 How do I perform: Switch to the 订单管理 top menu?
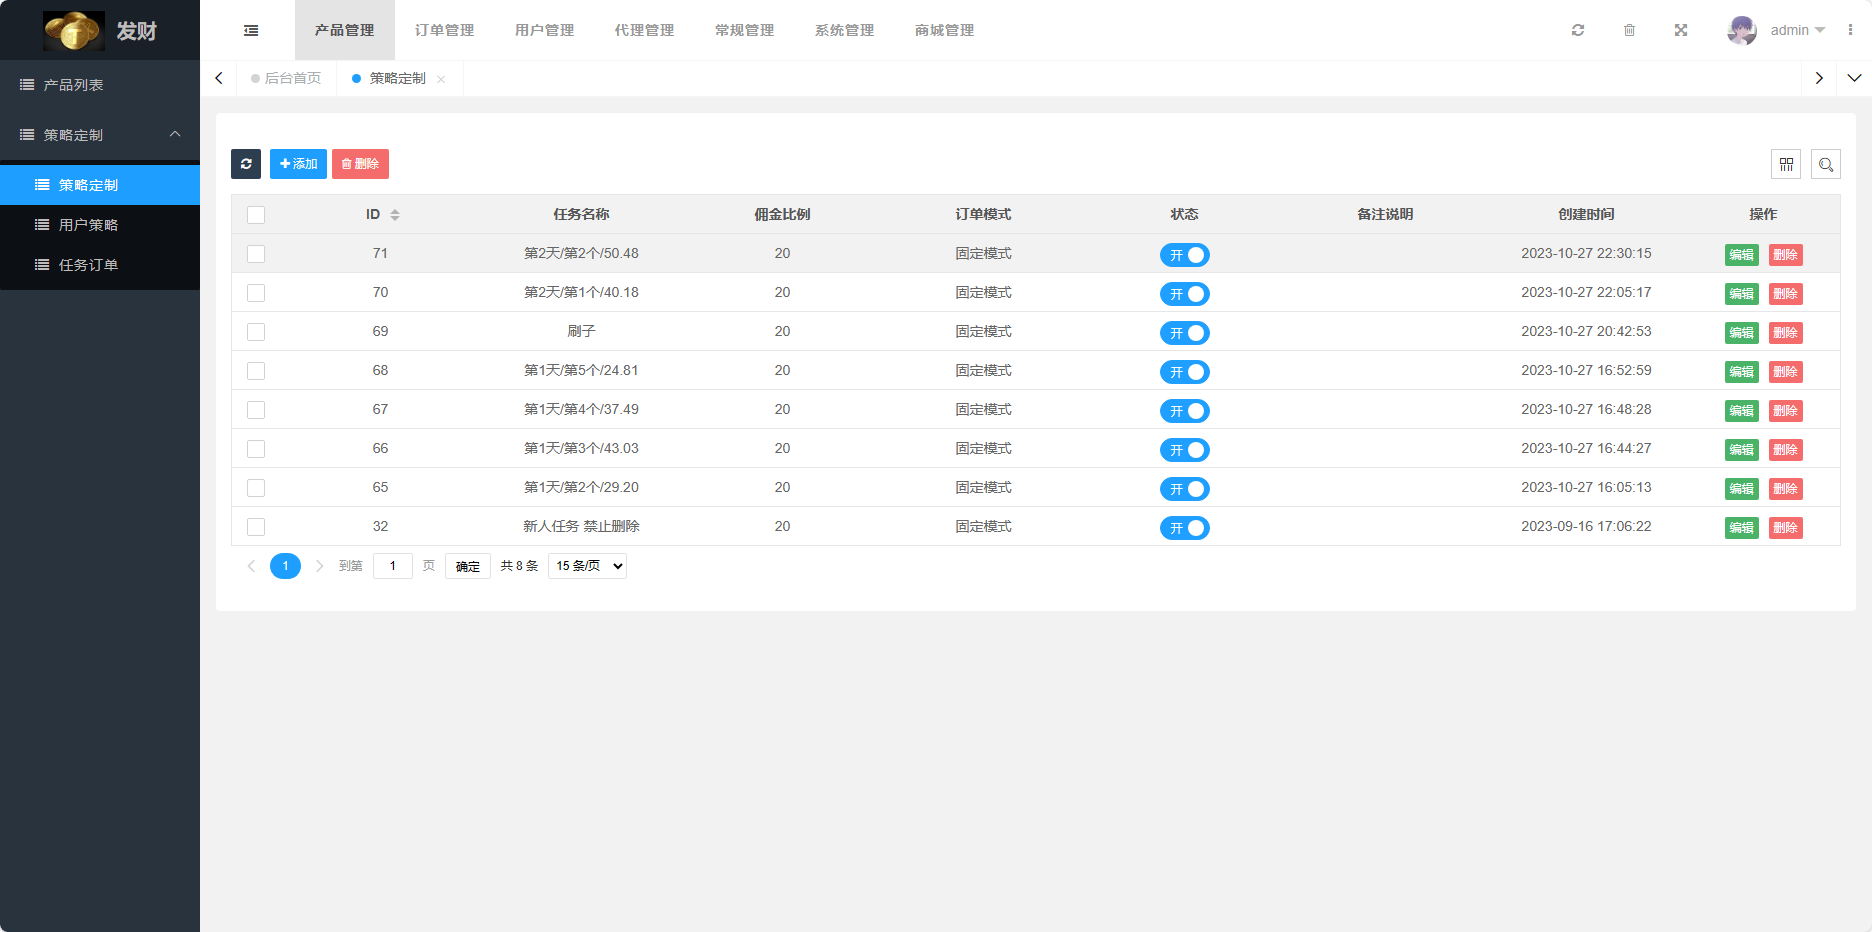(x=445, y=30)
